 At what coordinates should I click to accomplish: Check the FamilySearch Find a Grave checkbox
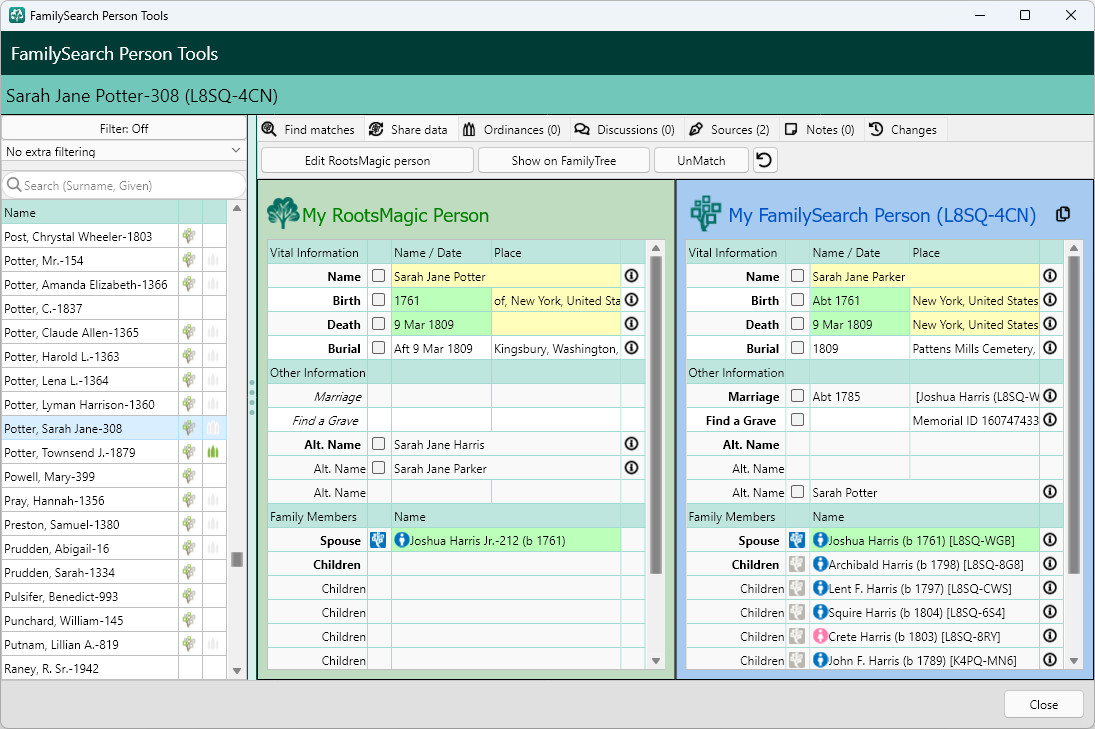click(798, 420)
